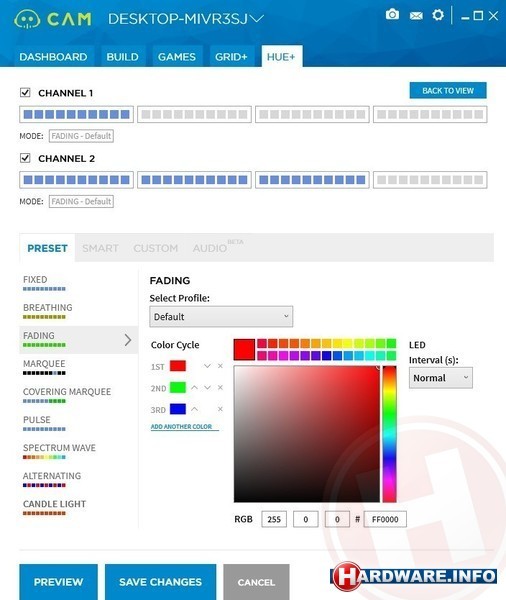Click the hex color field FF0000
This screenshot has height=600, width=506.
point(385,519)
